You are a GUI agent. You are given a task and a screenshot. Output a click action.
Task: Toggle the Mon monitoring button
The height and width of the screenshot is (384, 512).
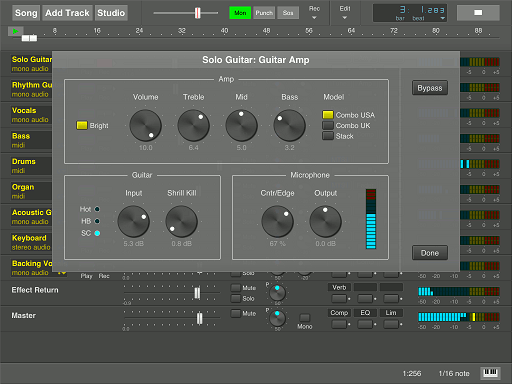[x=240, y=13]
